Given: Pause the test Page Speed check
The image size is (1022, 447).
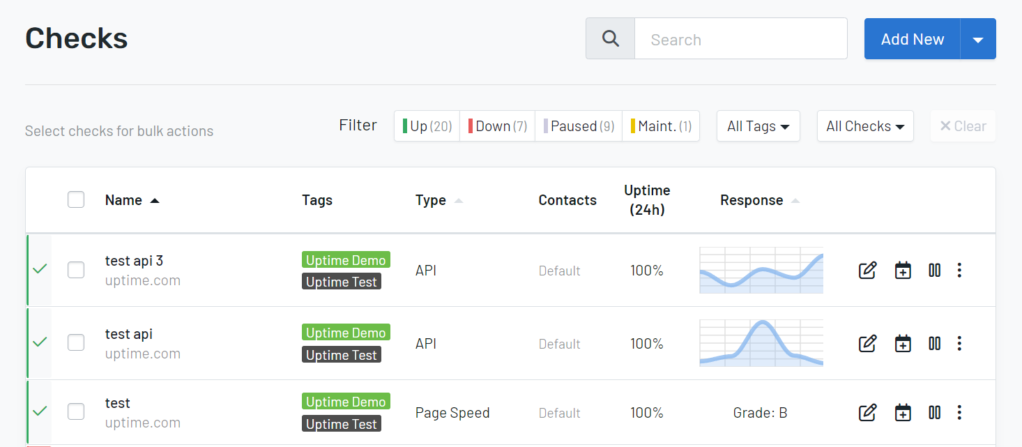Looking at the screenshot, I should tap(934, 412).
